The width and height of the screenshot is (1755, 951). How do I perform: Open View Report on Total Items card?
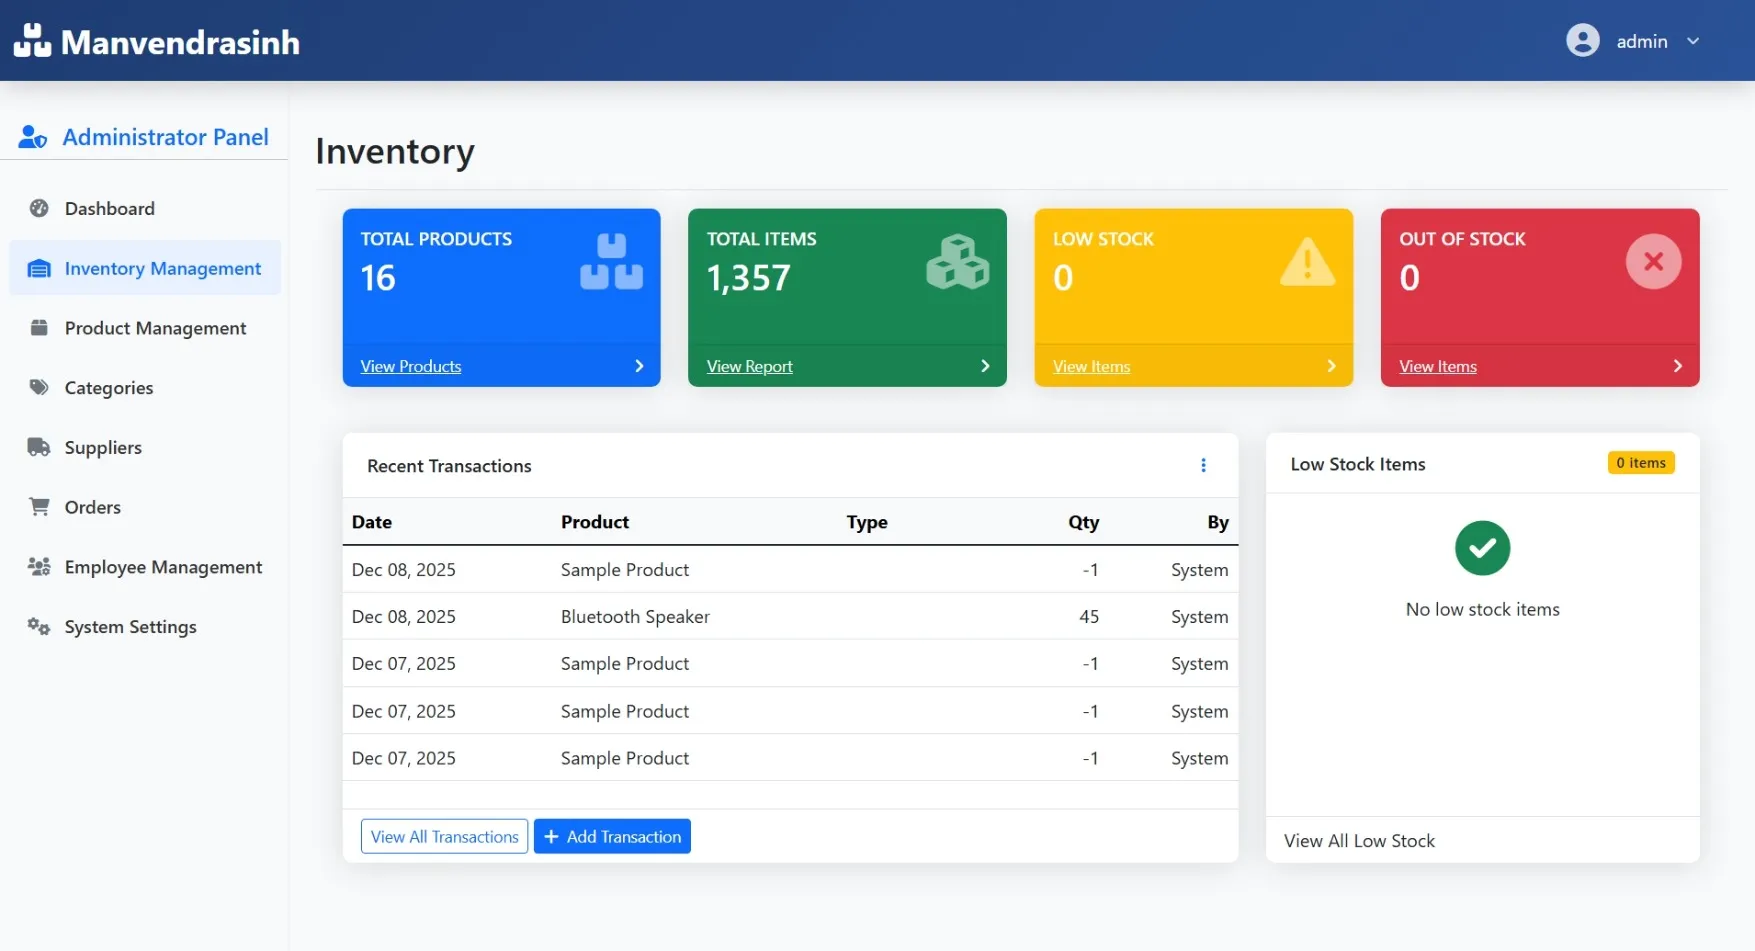(x=748, y=366)
